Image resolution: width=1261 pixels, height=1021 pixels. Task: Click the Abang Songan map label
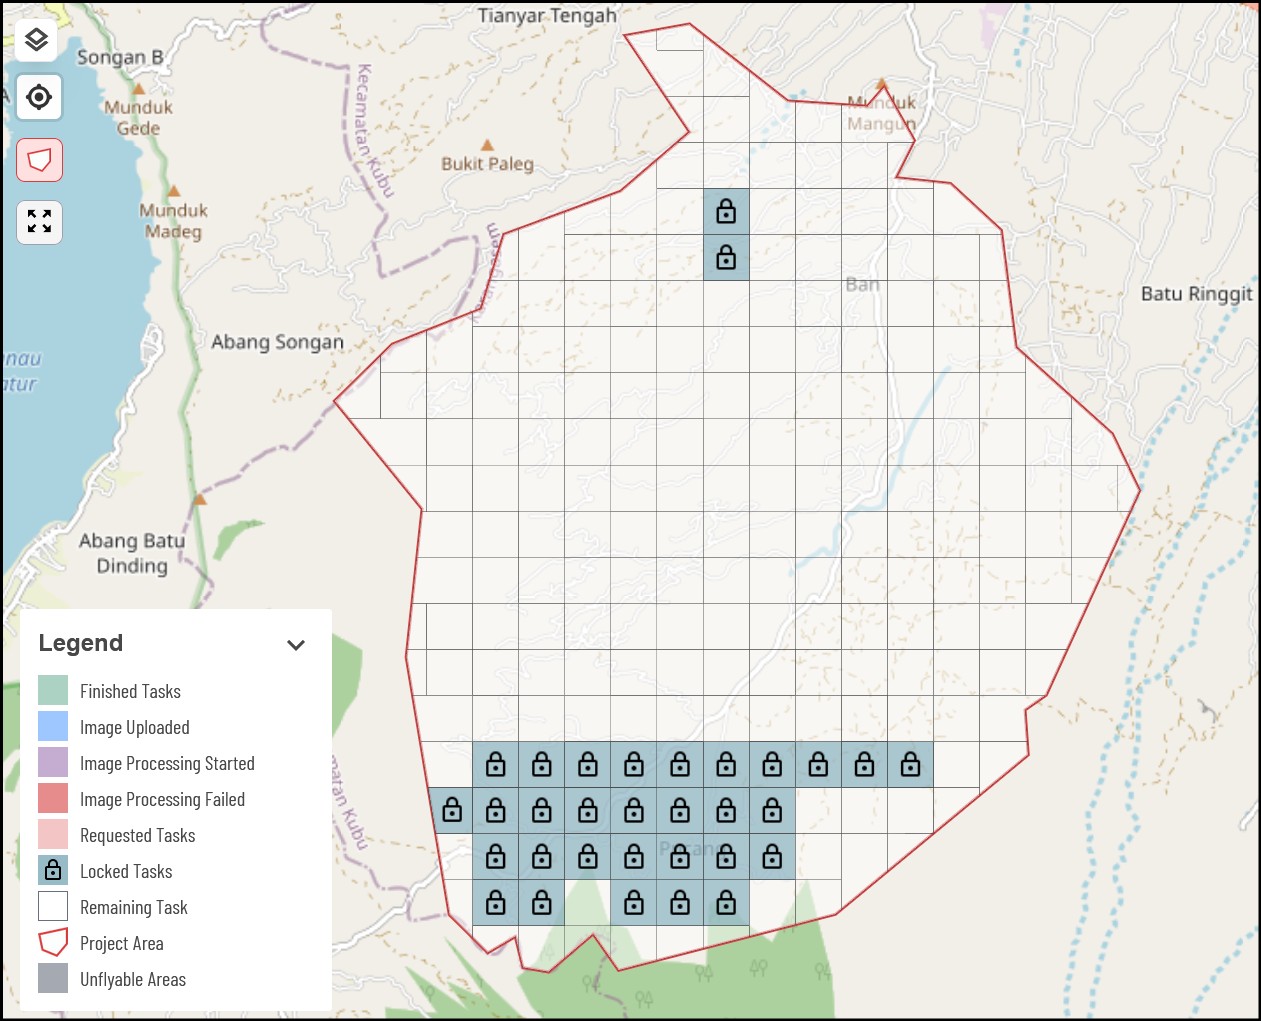coord(277,342)
